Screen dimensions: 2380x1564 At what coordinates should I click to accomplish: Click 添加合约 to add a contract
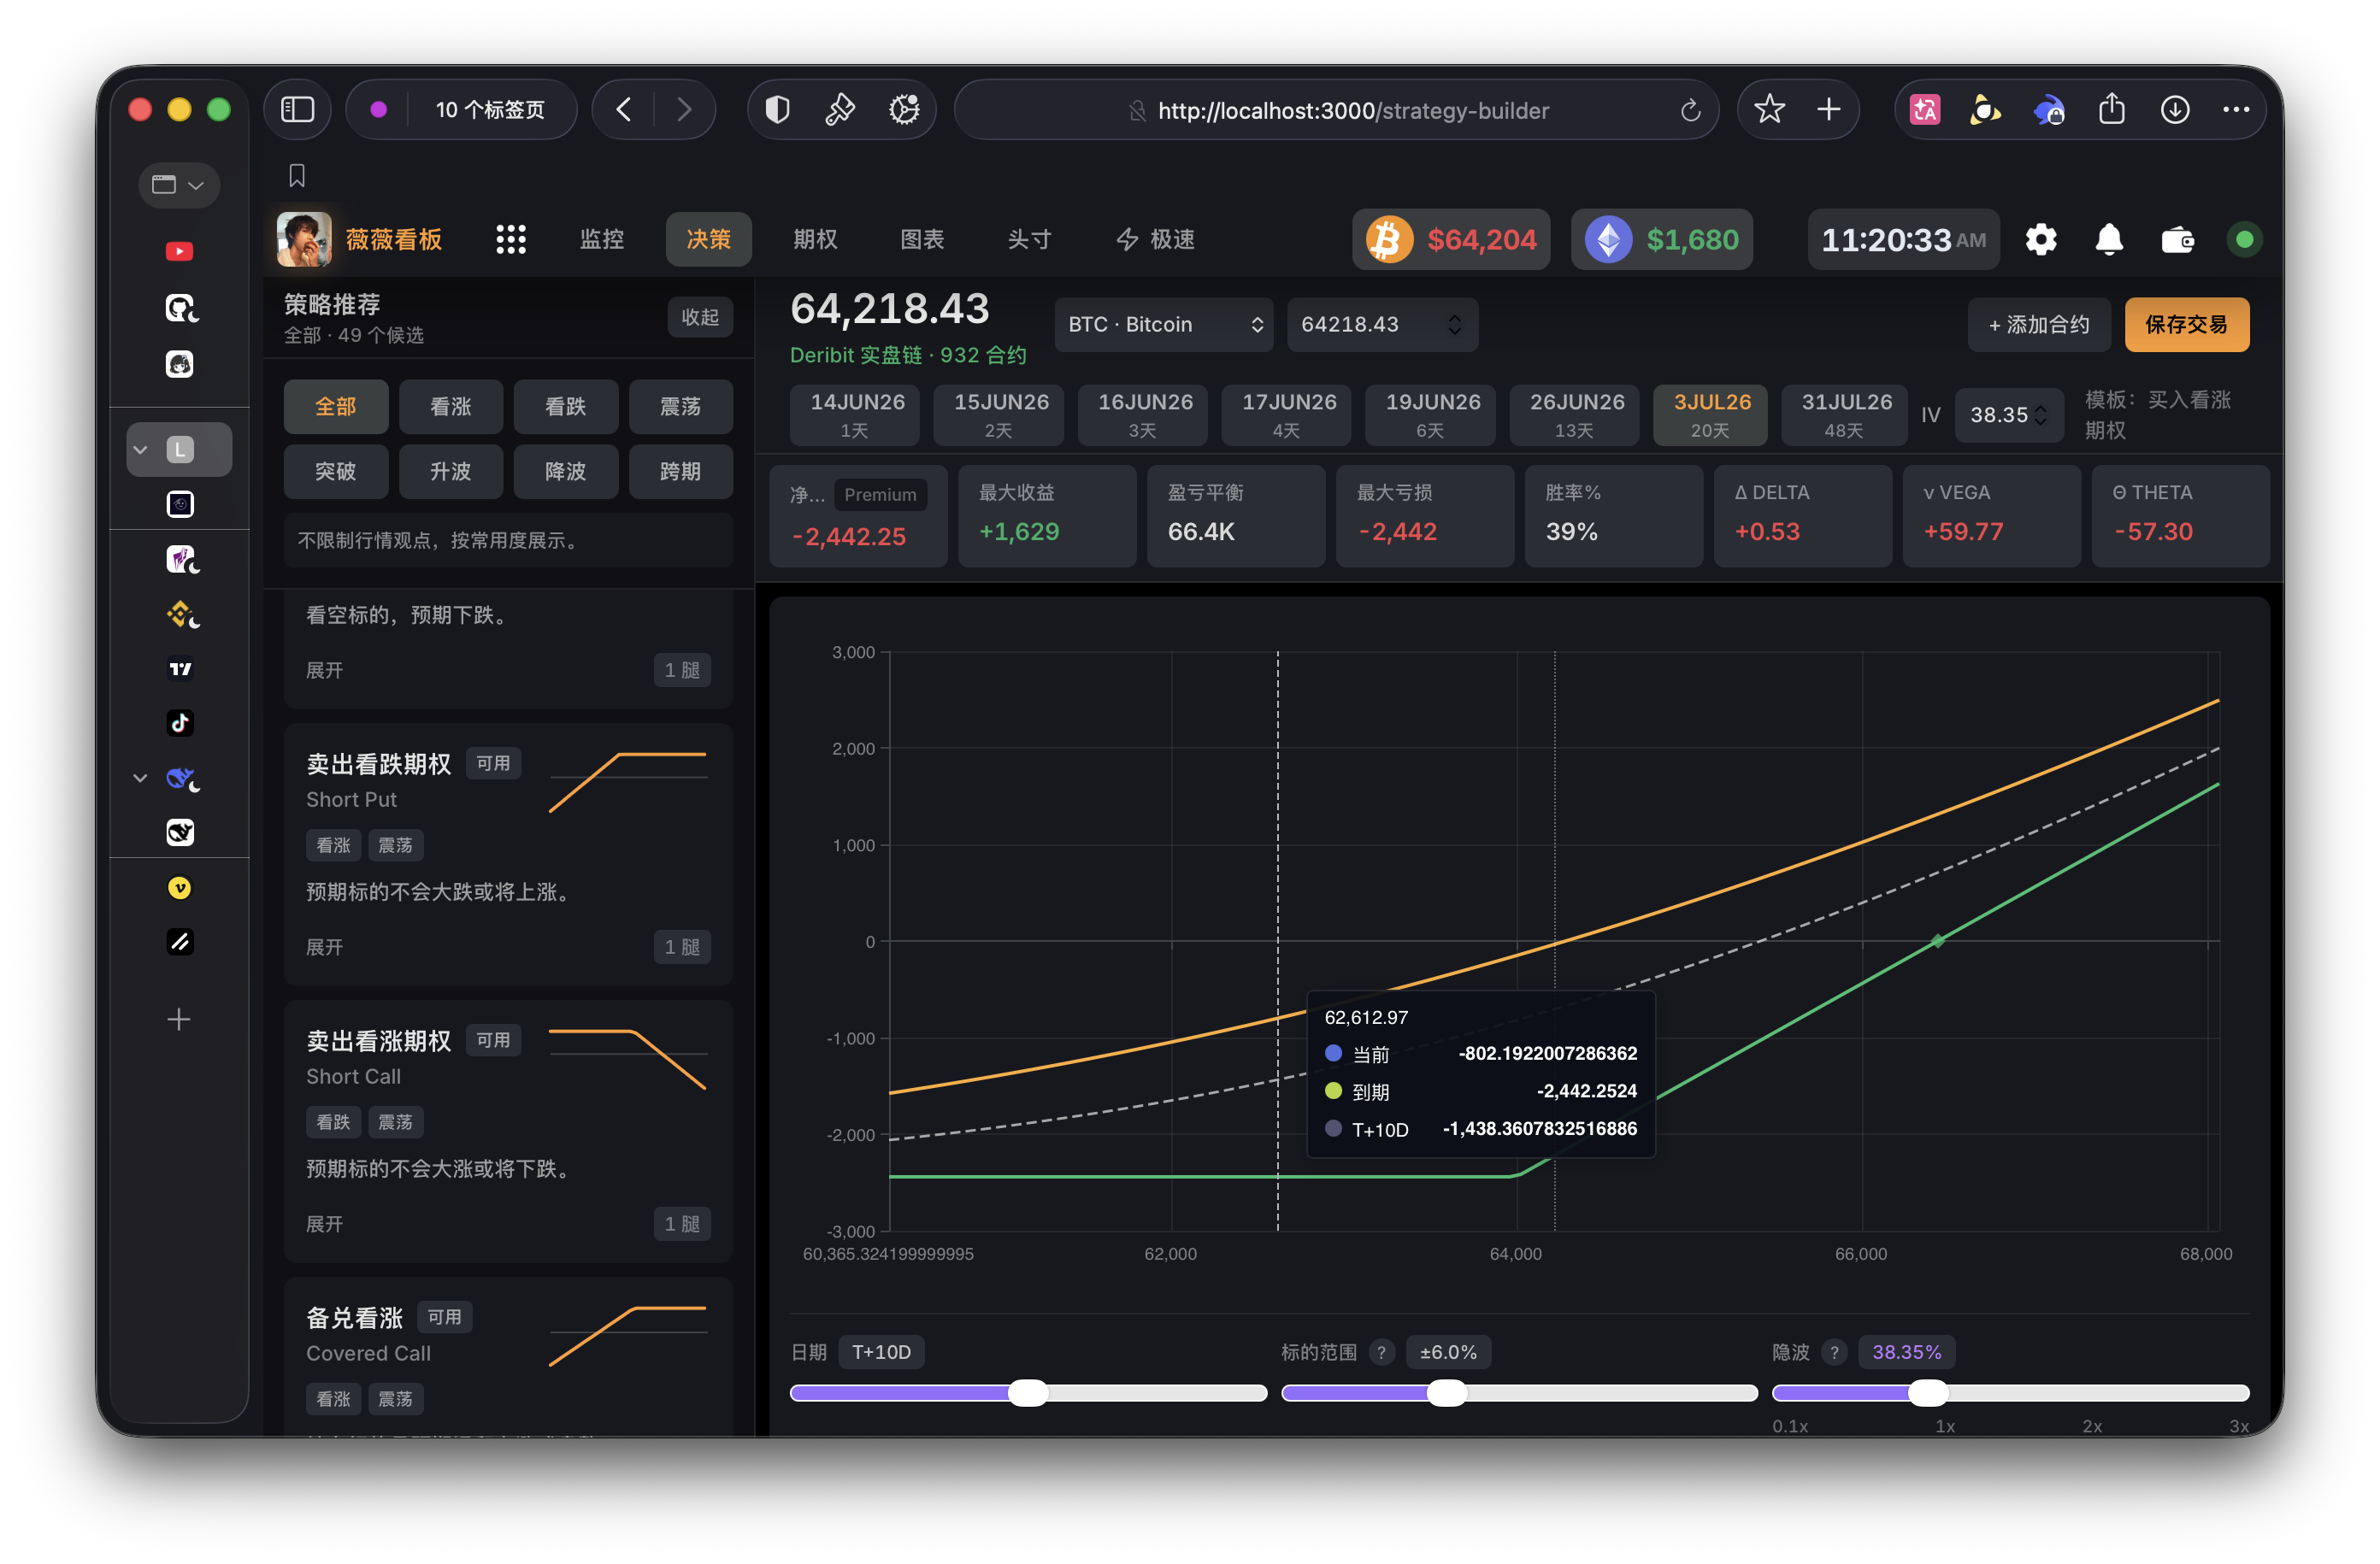point(2038,324)
